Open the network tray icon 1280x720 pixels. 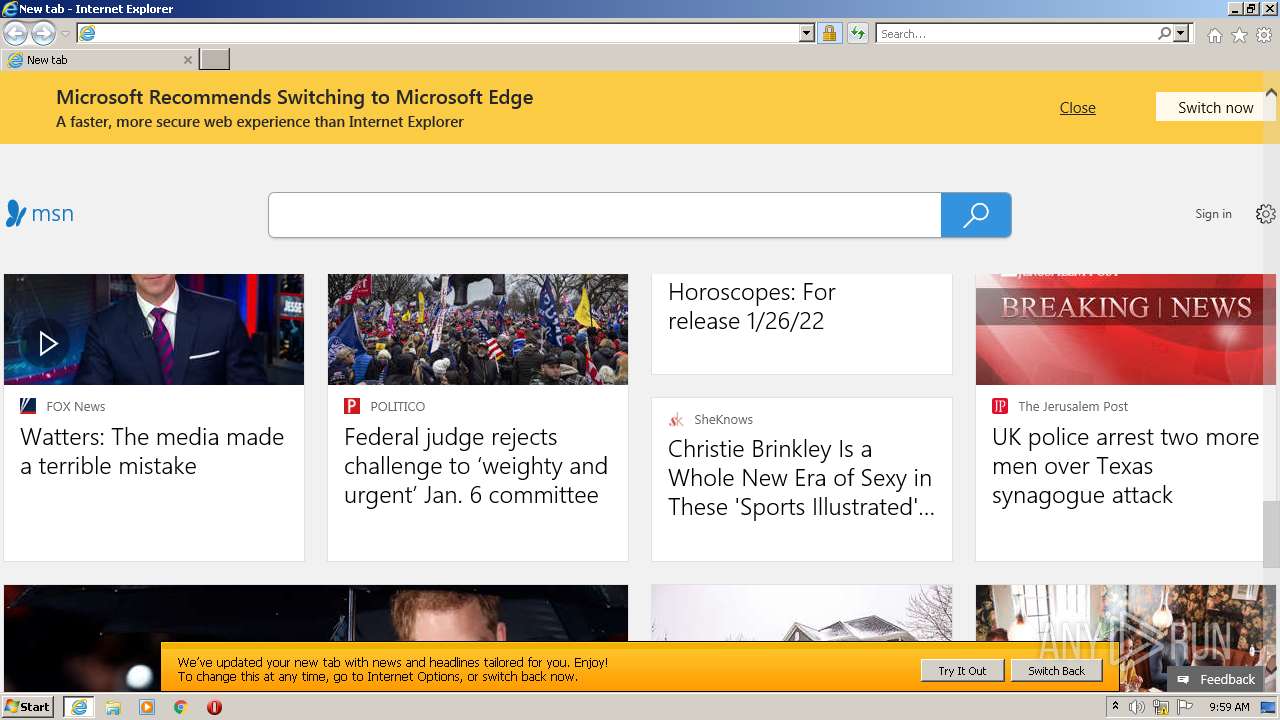point(1161,707)
